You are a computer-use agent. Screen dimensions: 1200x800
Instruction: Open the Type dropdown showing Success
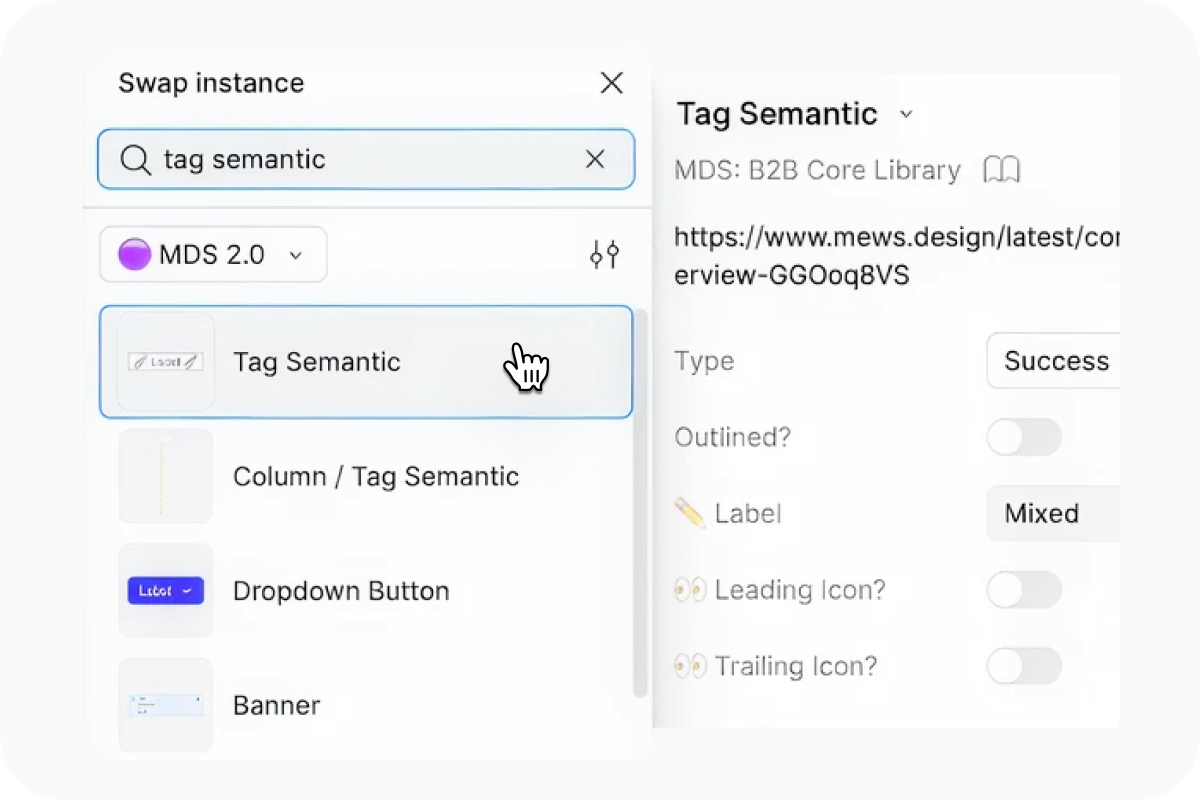(x=1060, y=362)
